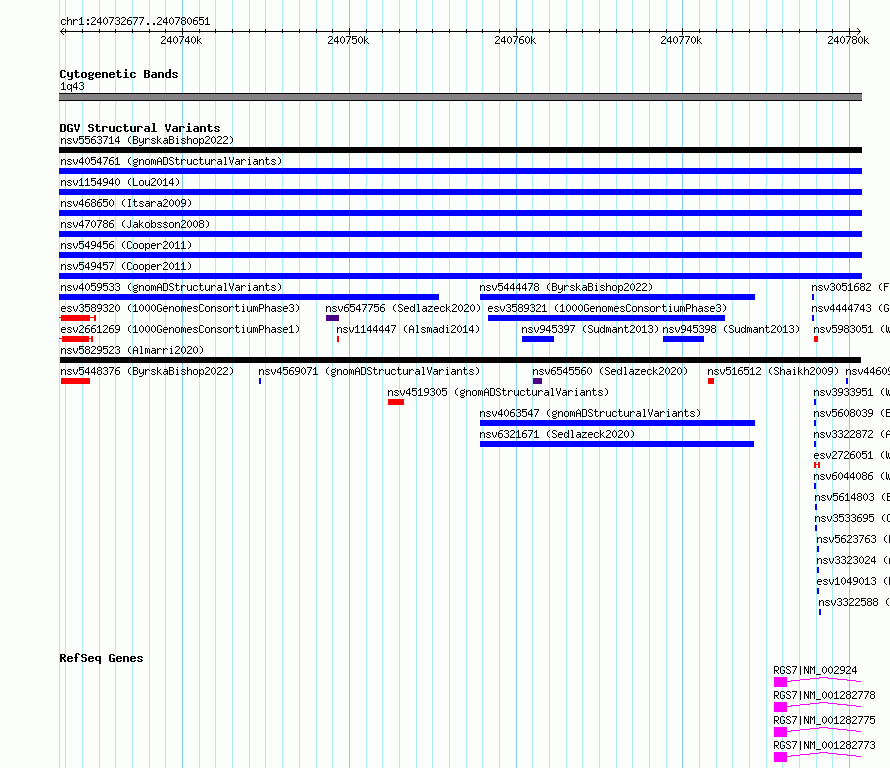Click the 240750k ruler position label
The height and width of the screenshot is (768, 890).
pos(348,40)
